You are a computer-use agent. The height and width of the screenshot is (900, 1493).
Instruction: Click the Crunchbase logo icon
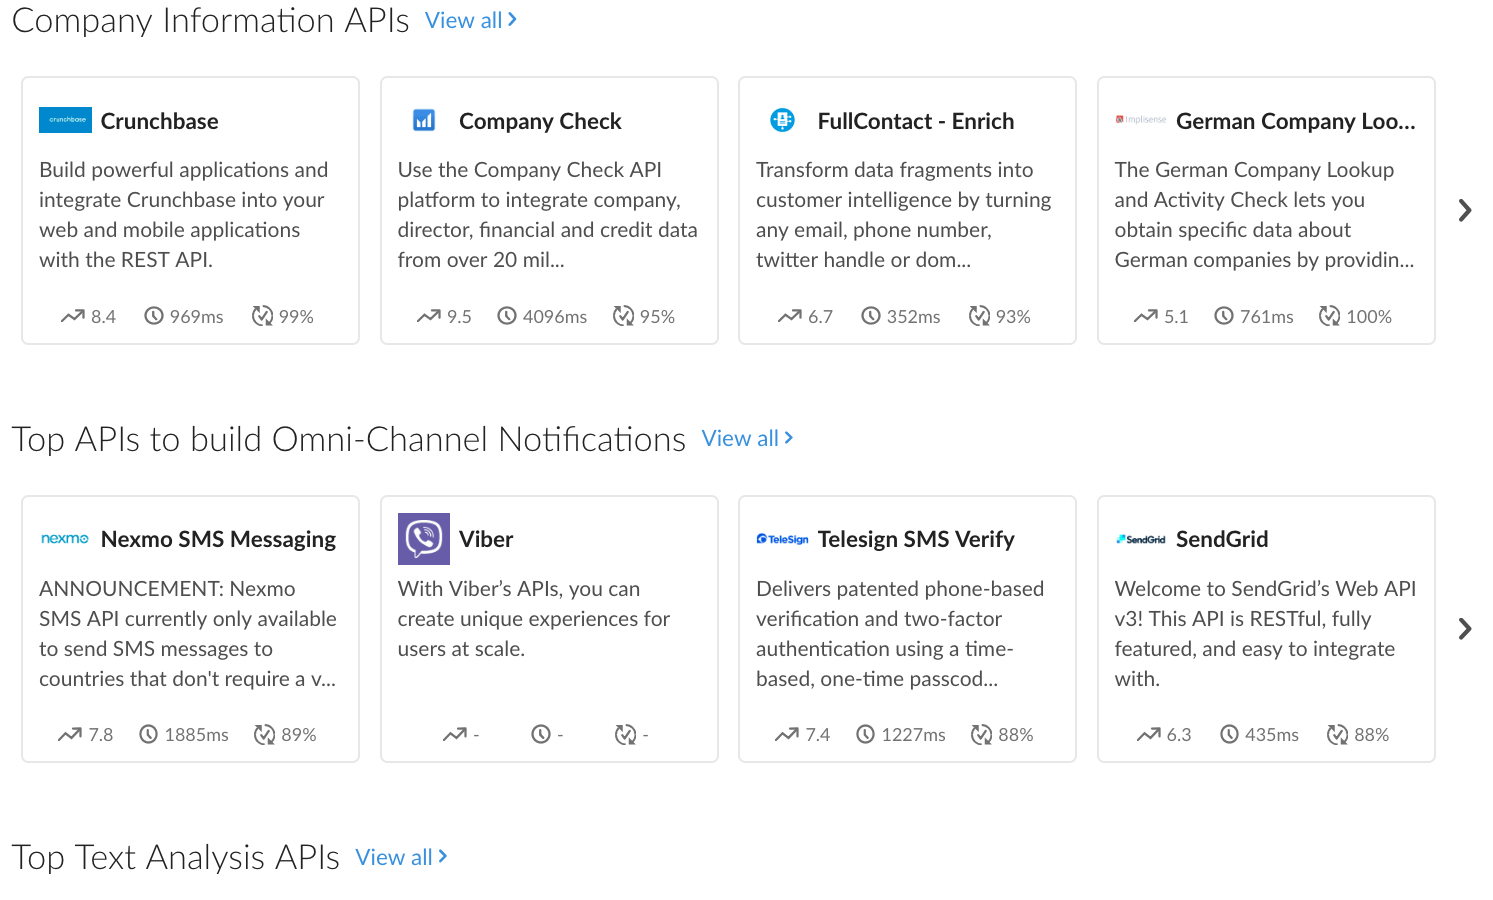pos(65,120)
